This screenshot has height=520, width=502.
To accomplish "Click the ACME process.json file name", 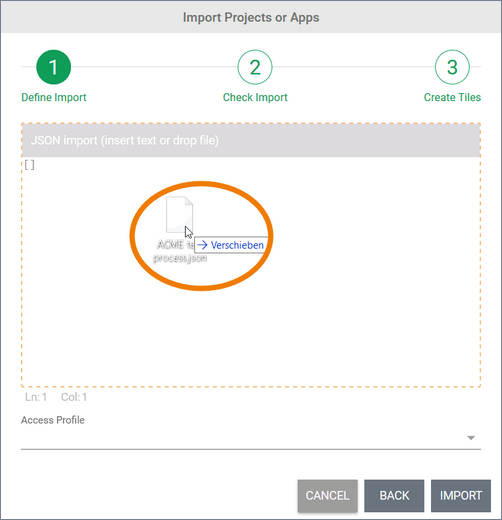I will click(180, 251).
